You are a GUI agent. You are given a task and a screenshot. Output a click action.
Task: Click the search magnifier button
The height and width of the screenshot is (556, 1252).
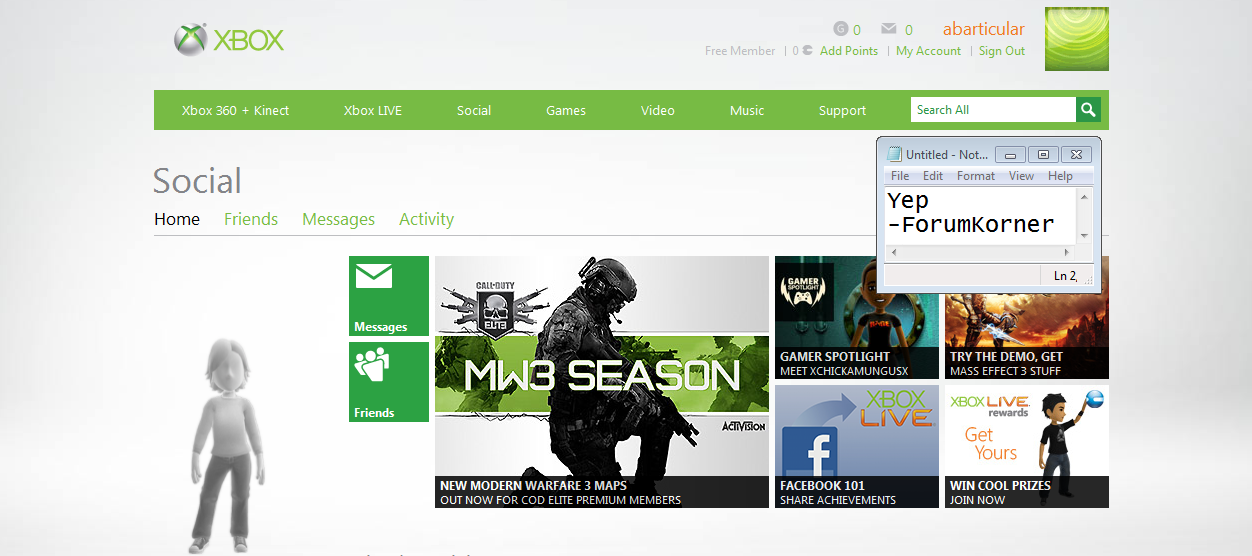1088,110
